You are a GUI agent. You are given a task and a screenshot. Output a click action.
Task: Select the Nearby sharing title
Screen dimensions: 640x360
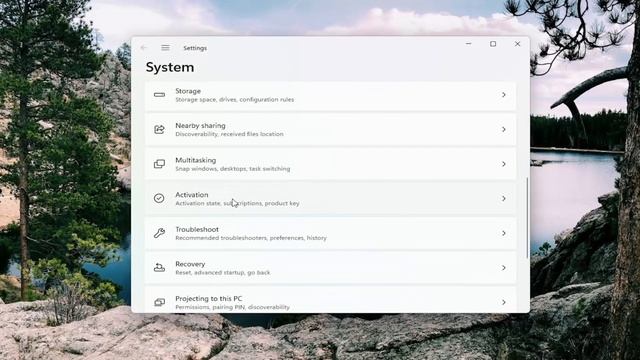pyautogui.click(x=200, y=126)
